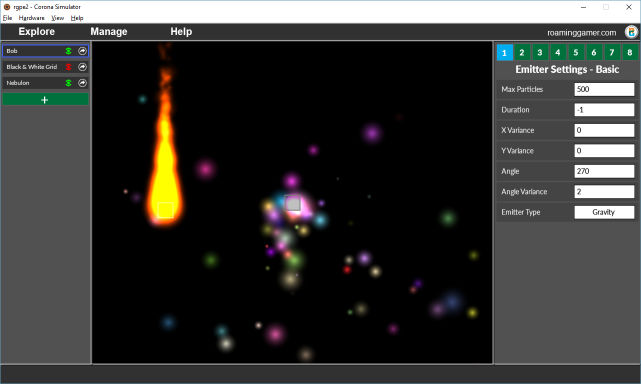Switch to settings tab 5
Screen dimensions: 641x384
(576, 52)
